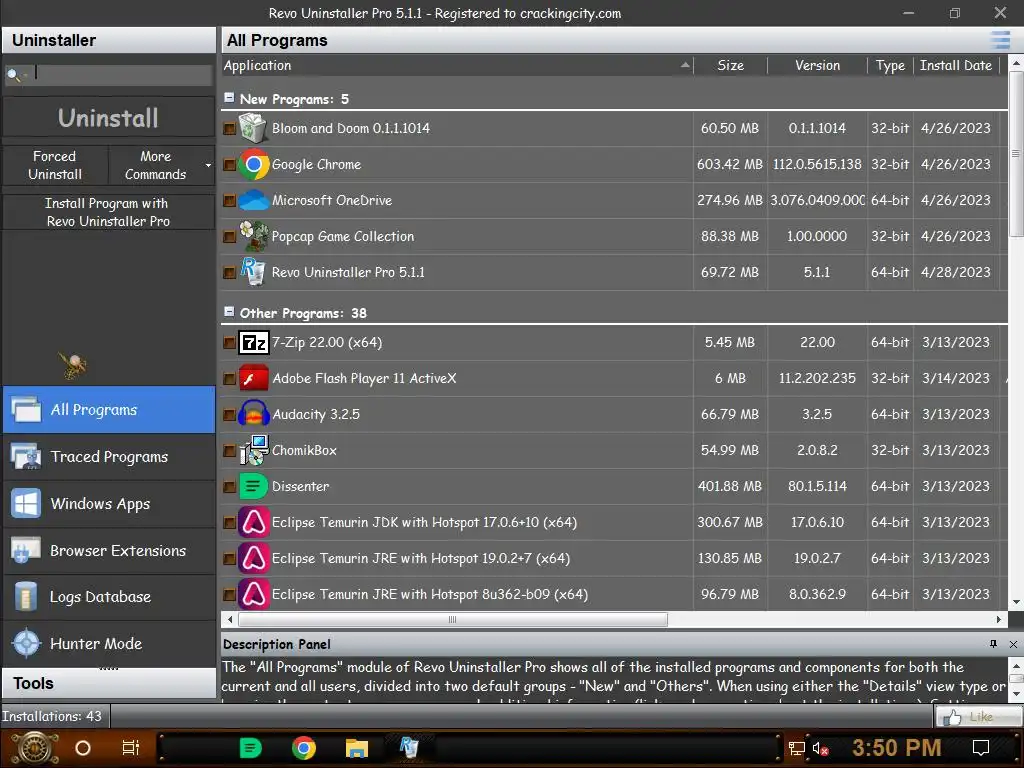Open Browser Extensions module

(109, 551)
